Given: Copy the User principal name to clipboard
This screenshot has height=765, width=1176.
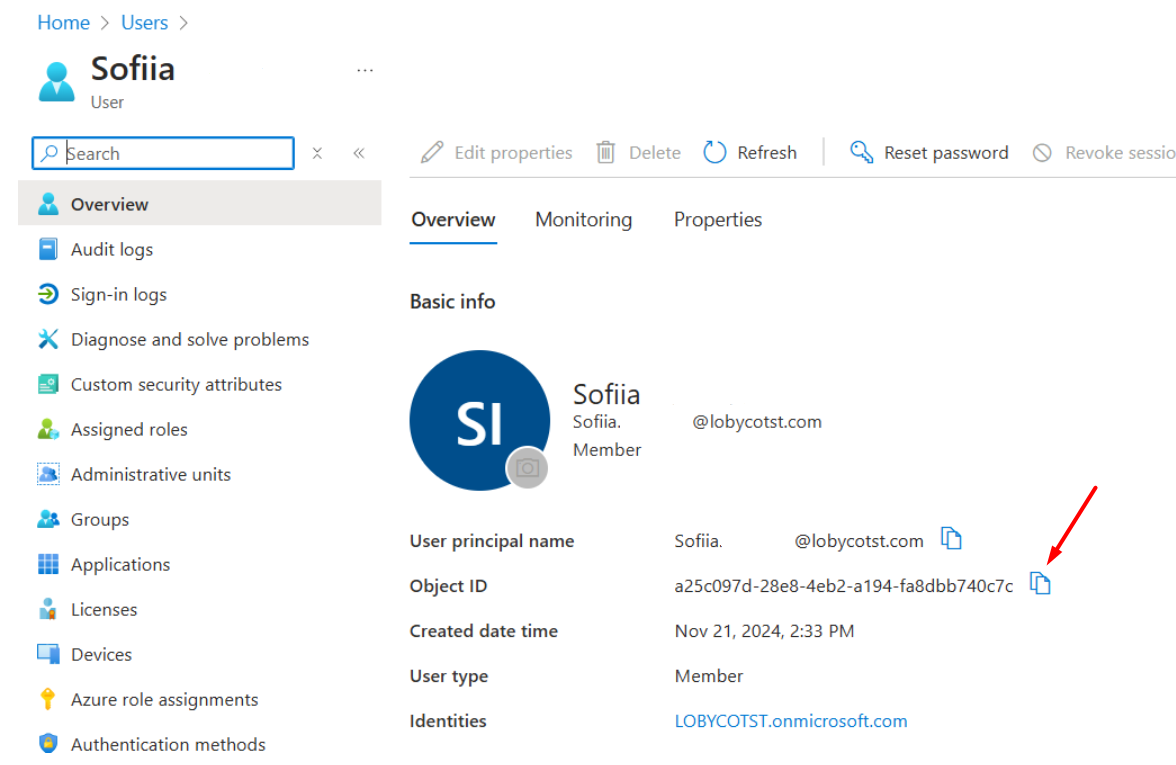Looking at the screenshot, I should (x=951, y=538).
